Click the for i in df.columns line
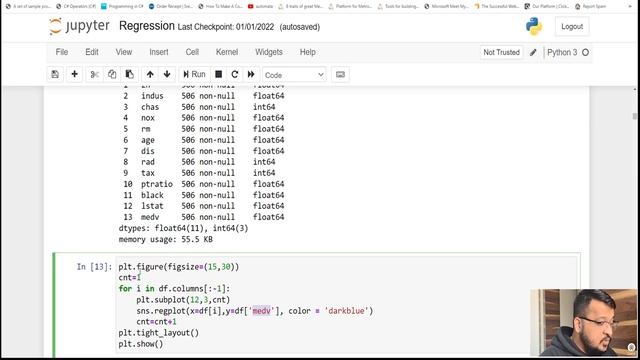The width and height of the screenshot is (640, 360). (x=174, y=289)
